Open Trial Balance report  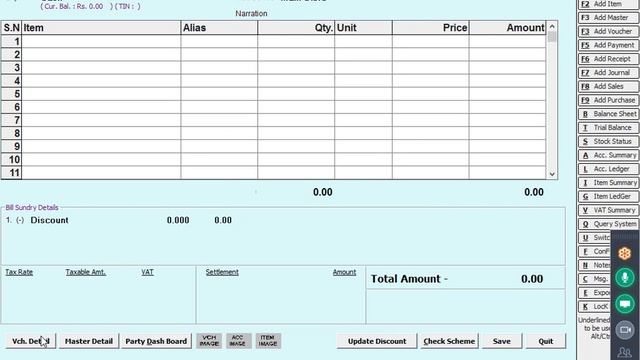(x=608, y=128)
